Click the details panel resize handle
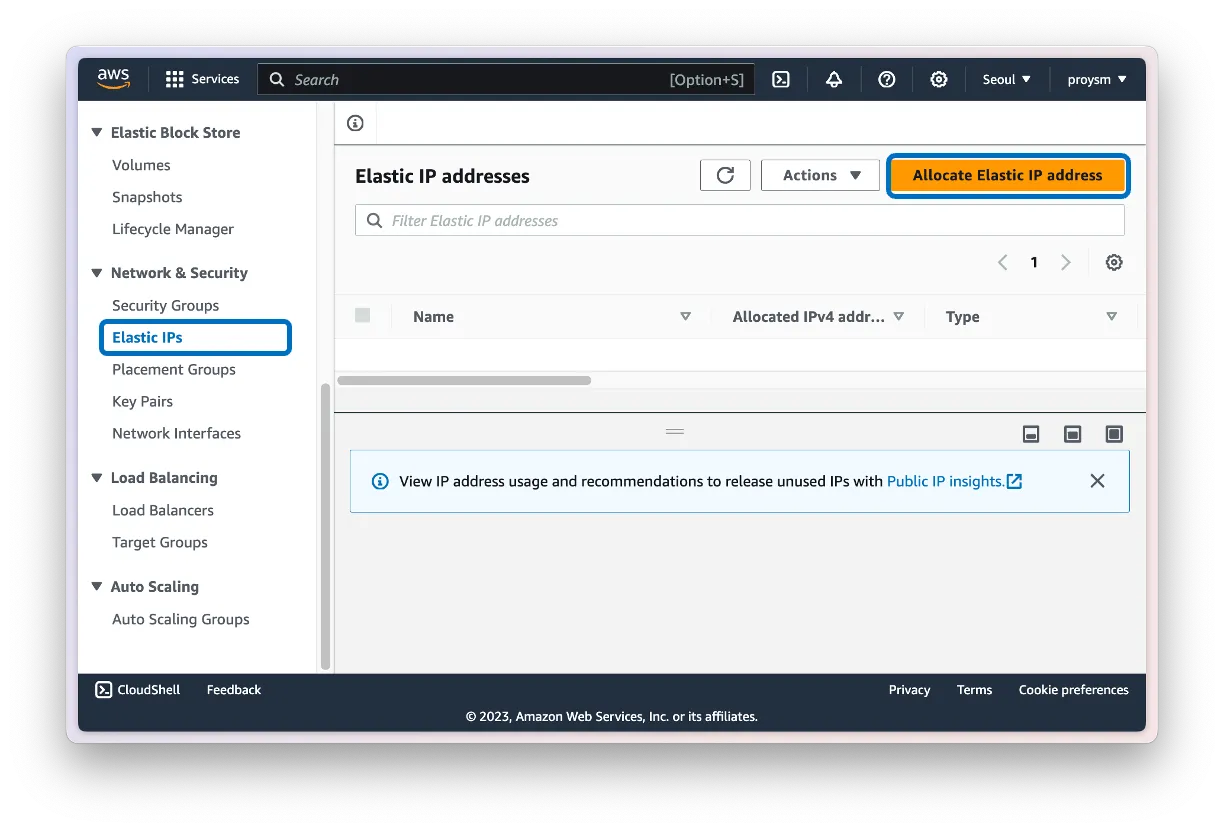 [675, 431]
